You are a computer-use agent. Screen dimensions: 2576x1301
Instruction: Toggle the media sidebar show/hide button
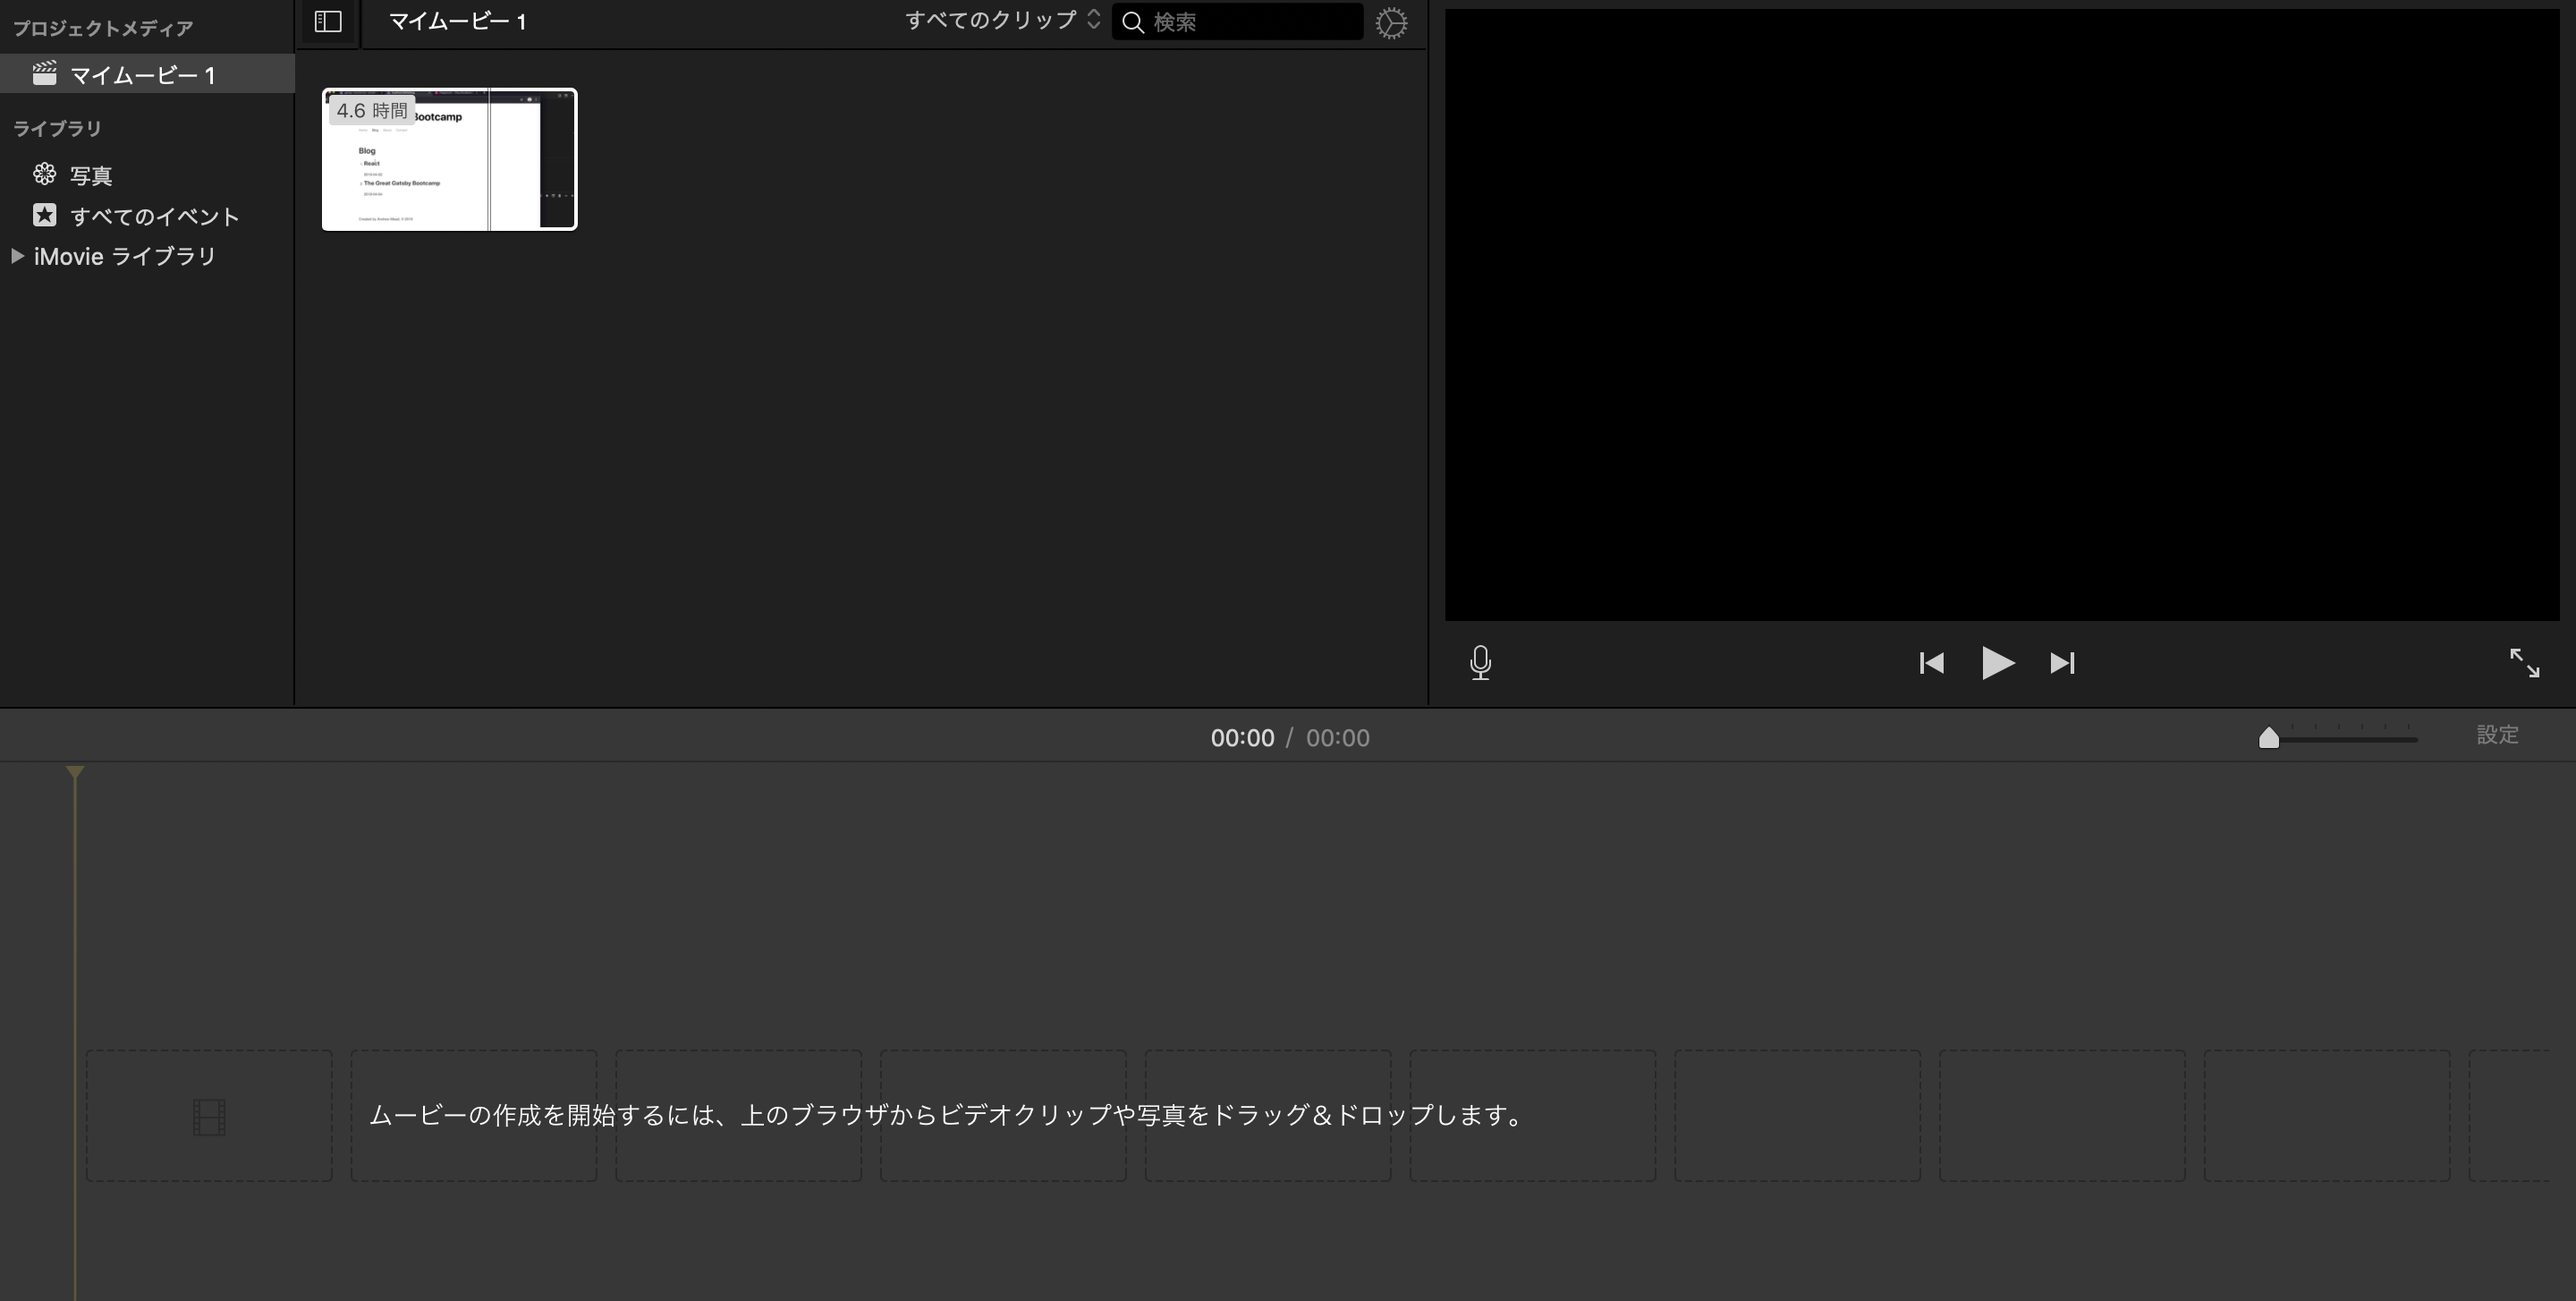coord(328,22)
